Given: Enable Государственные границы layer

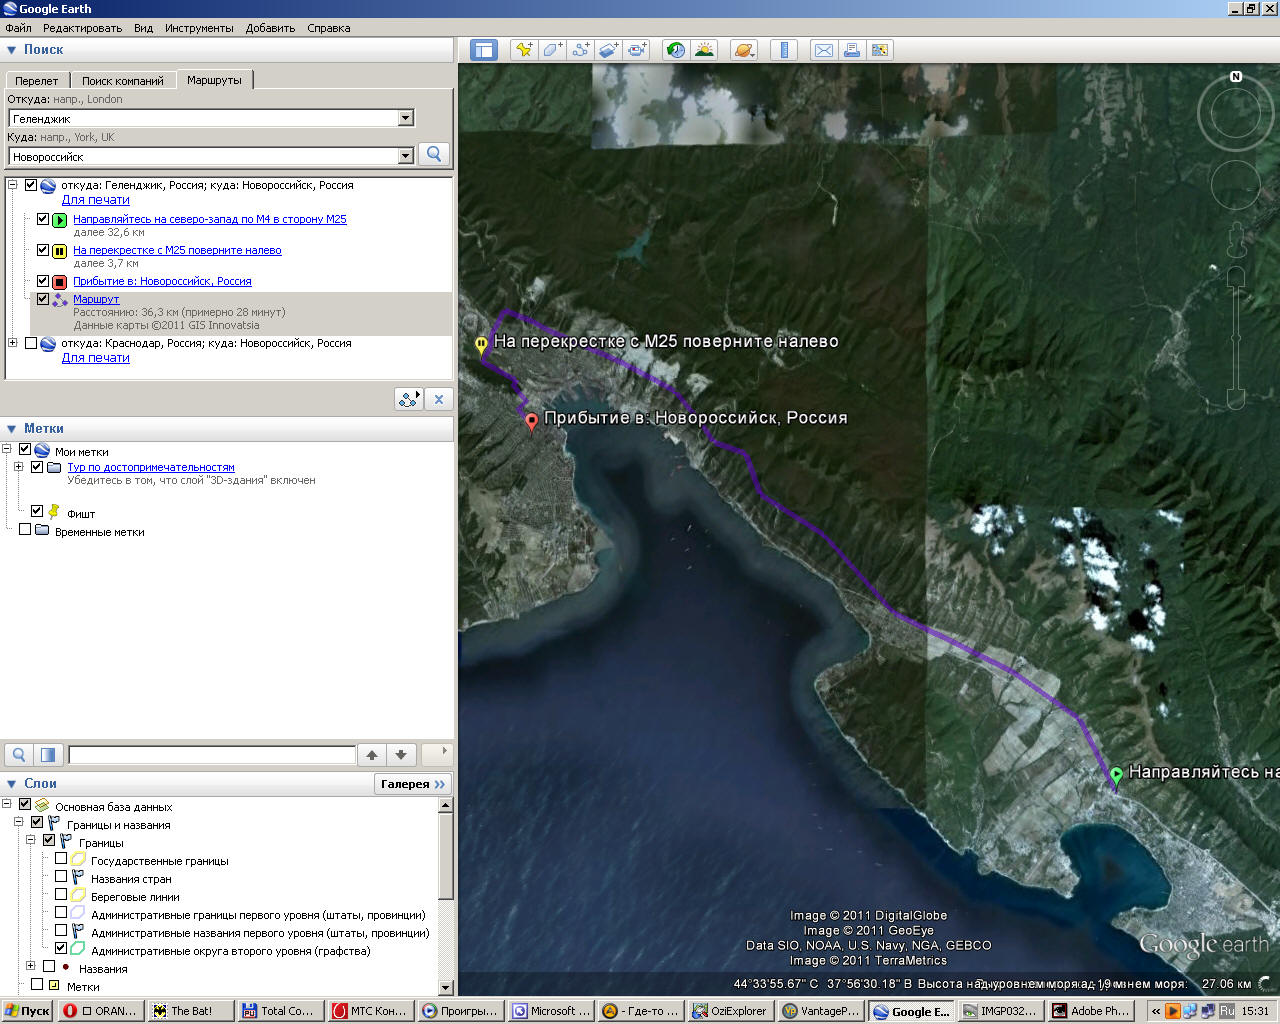Looking at the screenshot, I should (x=61, y=859).
